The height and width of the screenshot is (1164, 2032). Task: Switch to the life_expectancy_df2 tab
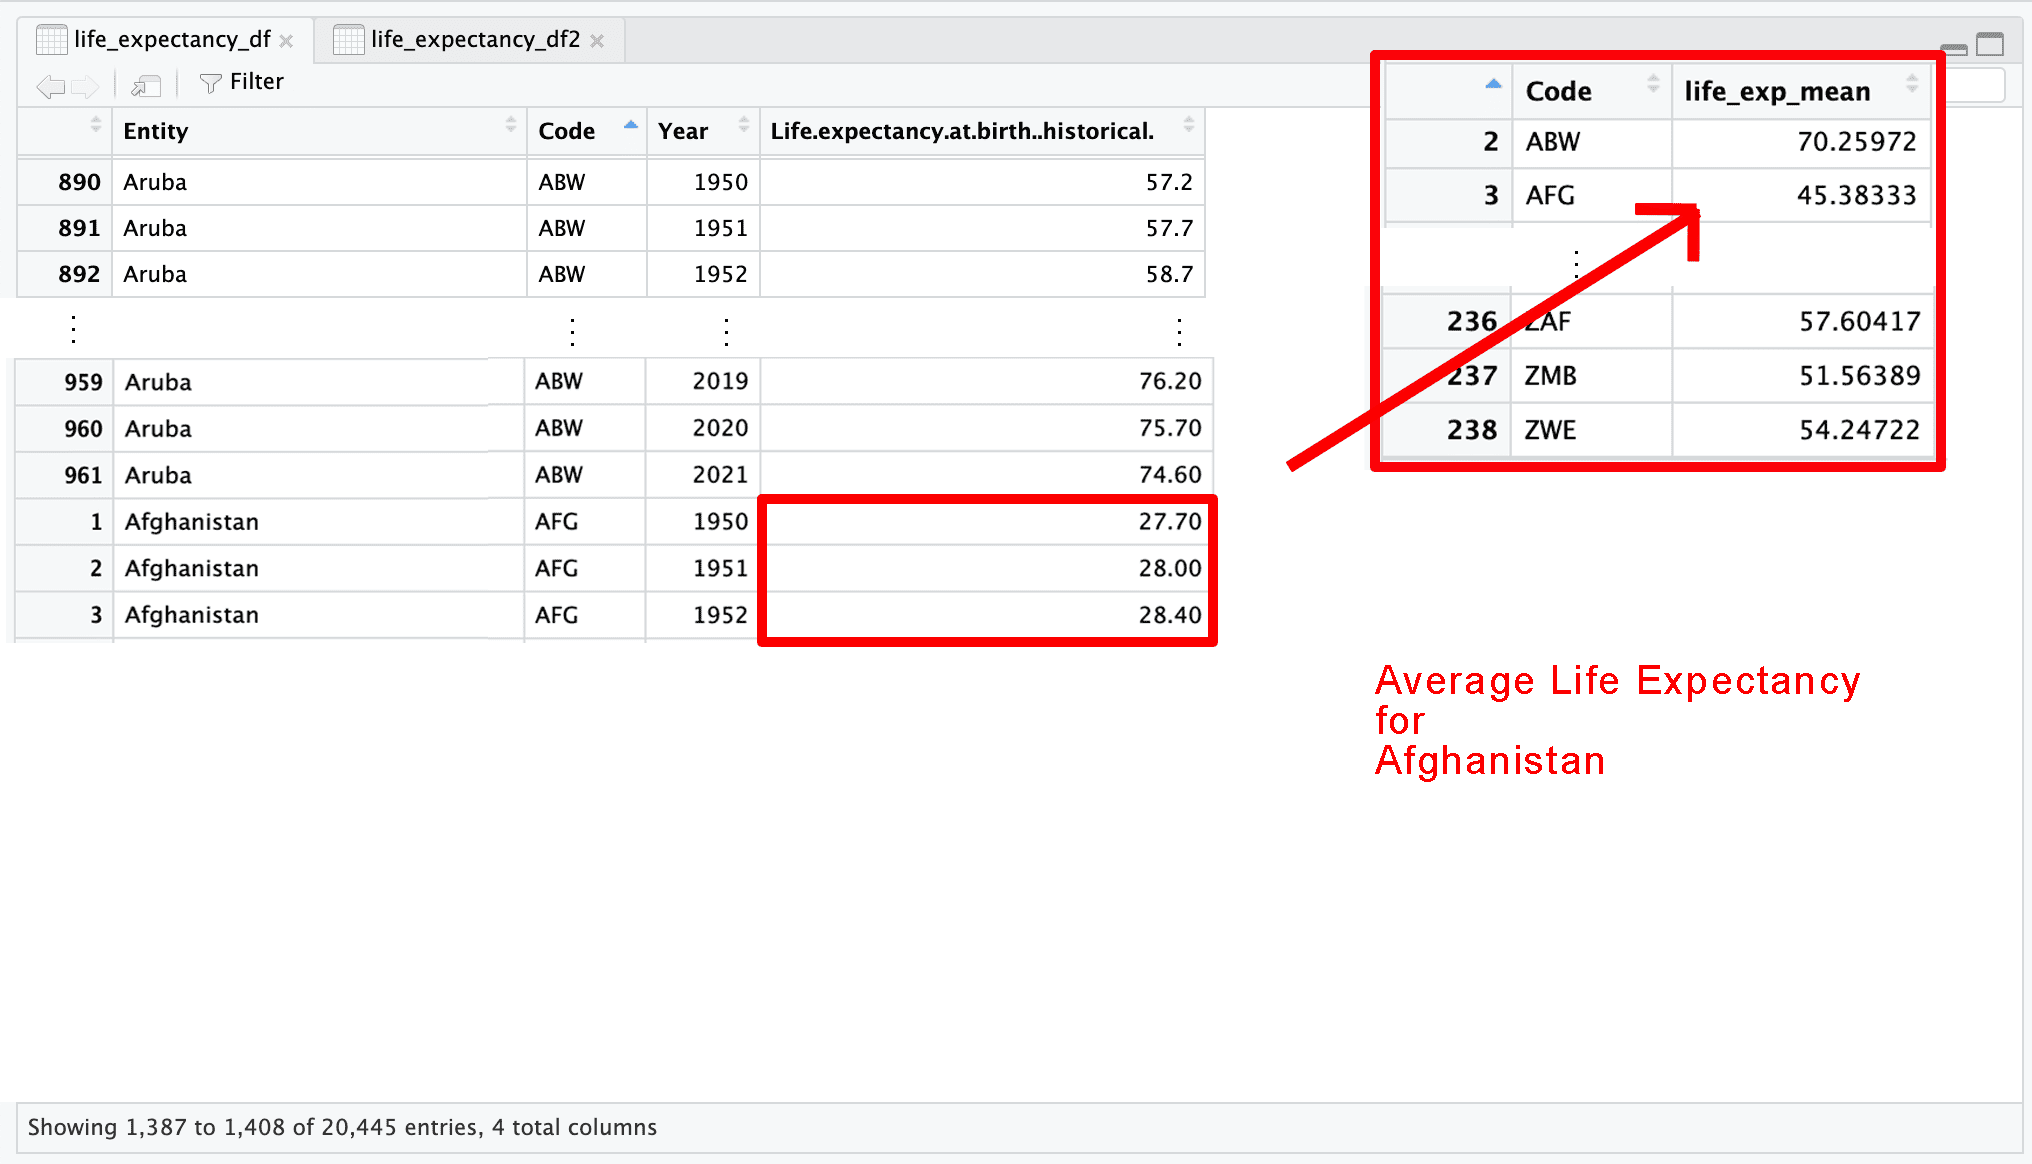[x=474, y=39]
